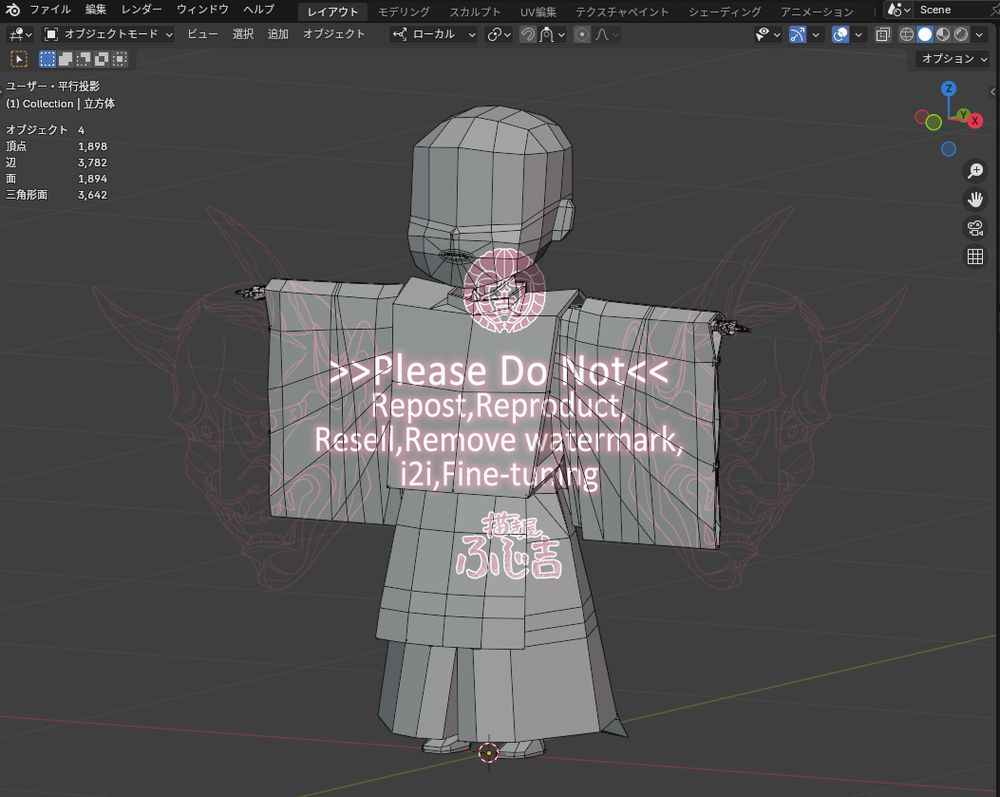This screenshot has width=1000, height=797.
Task: Click the zoom magnifier navigation icon
Action: coord(975,171)
